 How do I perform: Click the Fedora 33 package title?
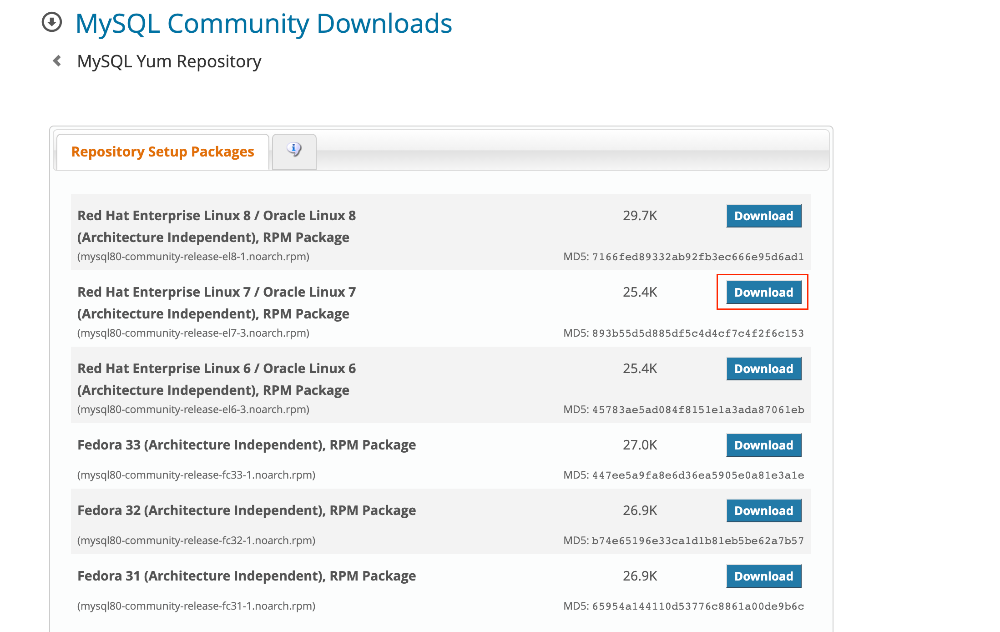pos(246,445)
